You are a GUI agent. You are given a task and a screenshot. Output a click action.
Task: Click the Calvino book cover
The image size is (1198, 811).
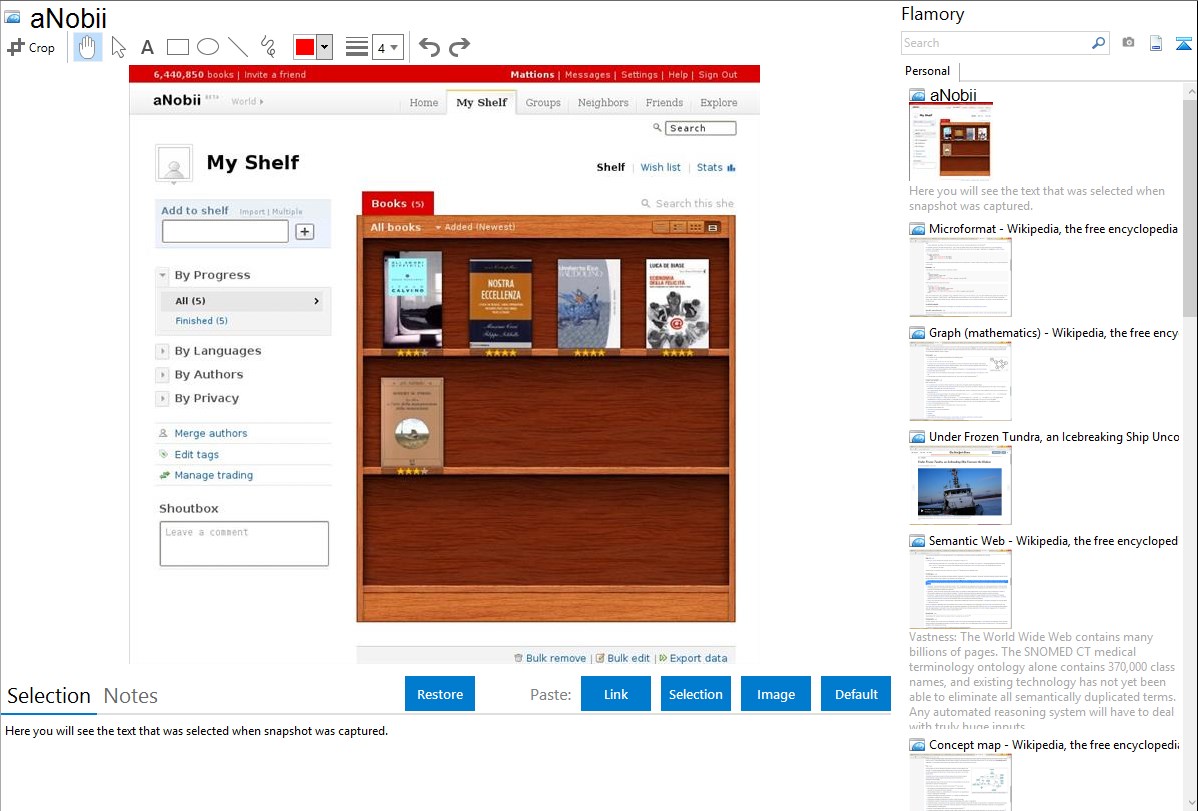413,300
